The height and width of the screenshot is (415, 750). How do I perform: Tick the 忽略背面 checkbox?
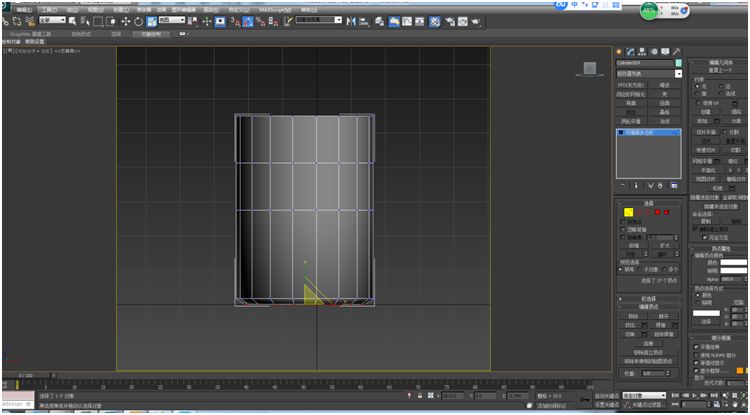pos(622,229)
